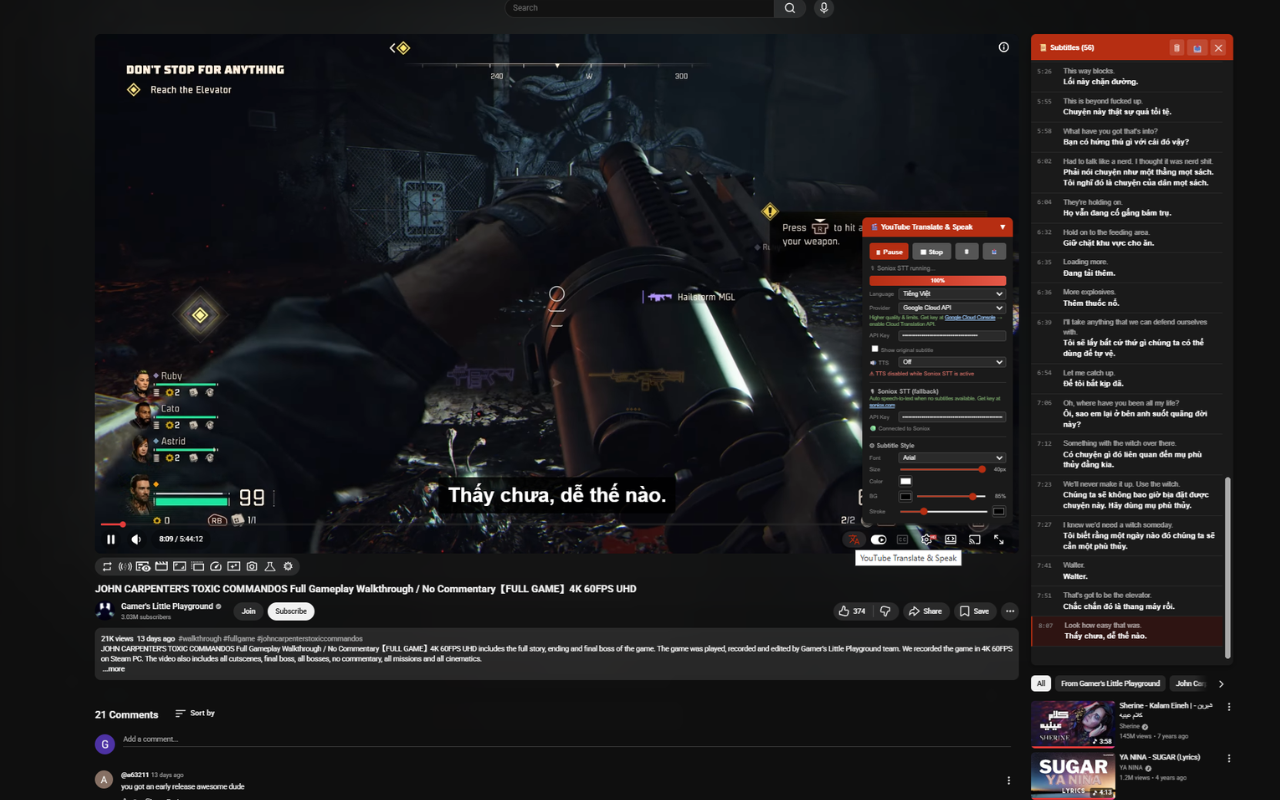Click the YouTube search box
Image resolution: width=1280 pixels, height=800 pixels.
tap(639, 8)
